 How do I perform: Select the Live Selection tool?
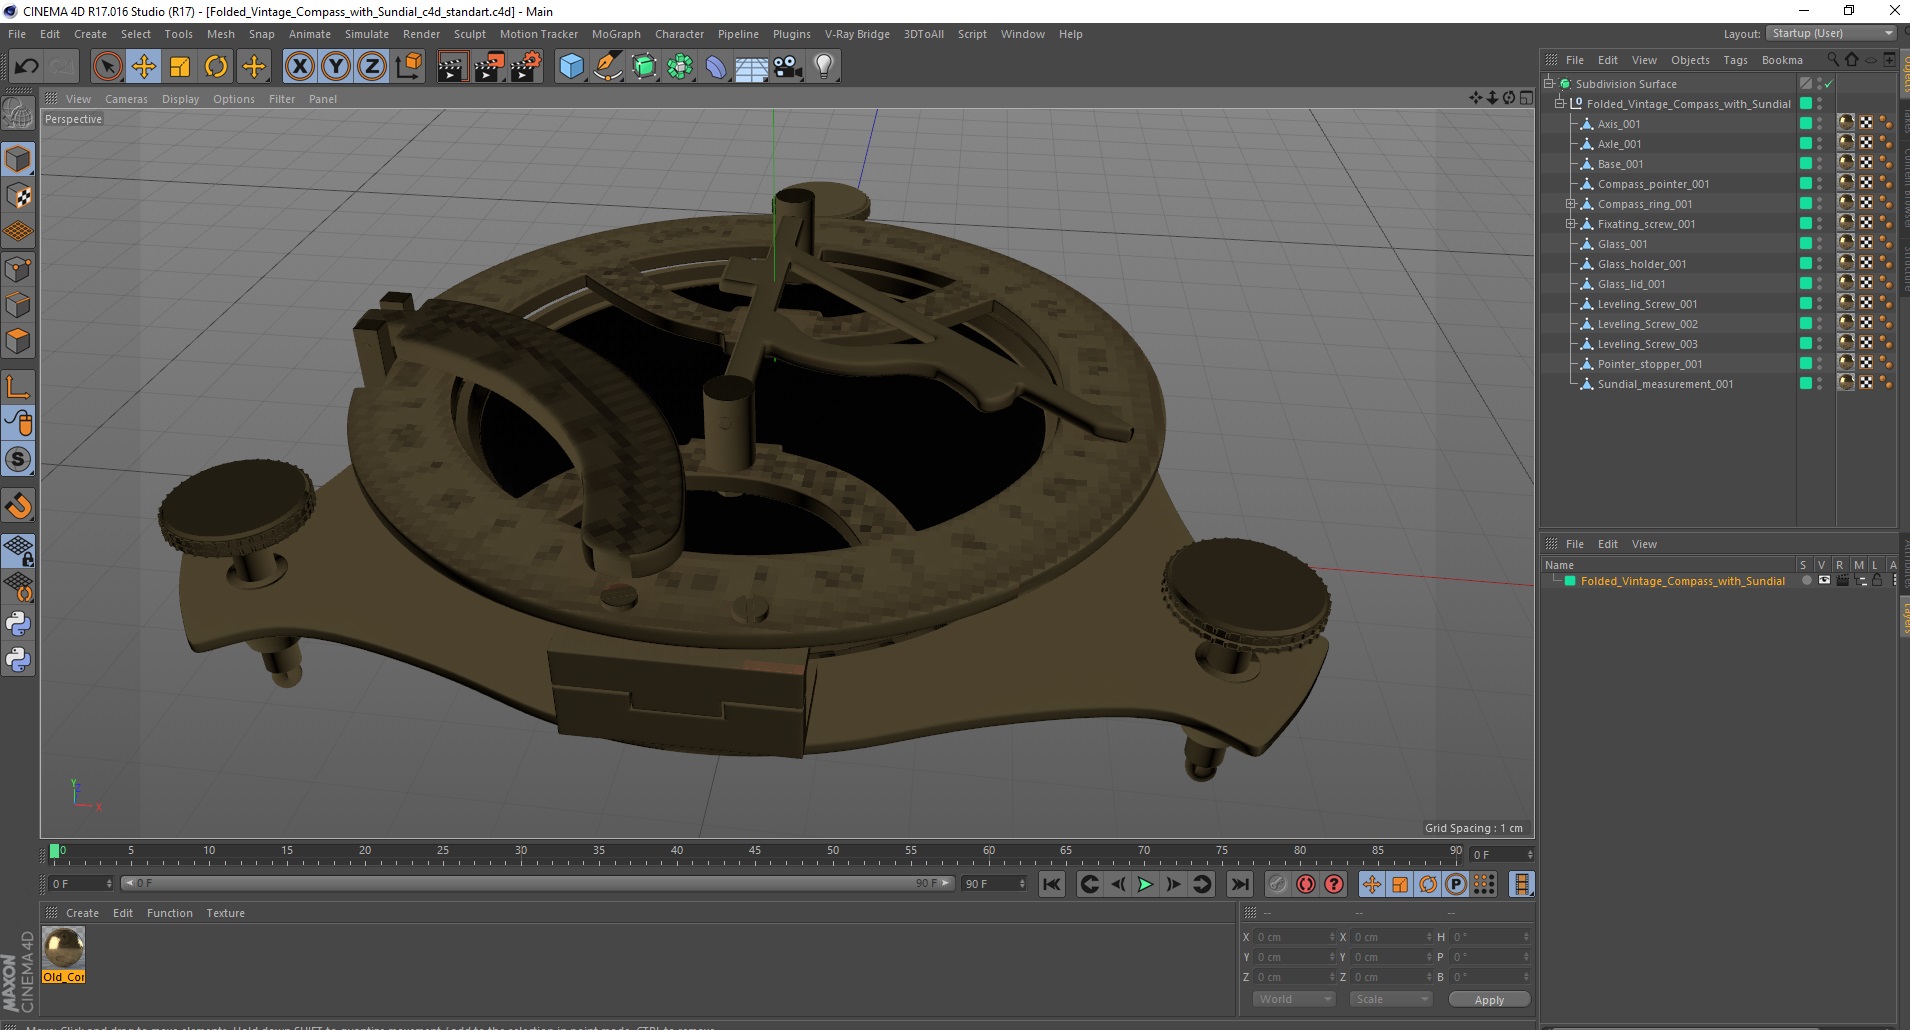coord(107,67)
